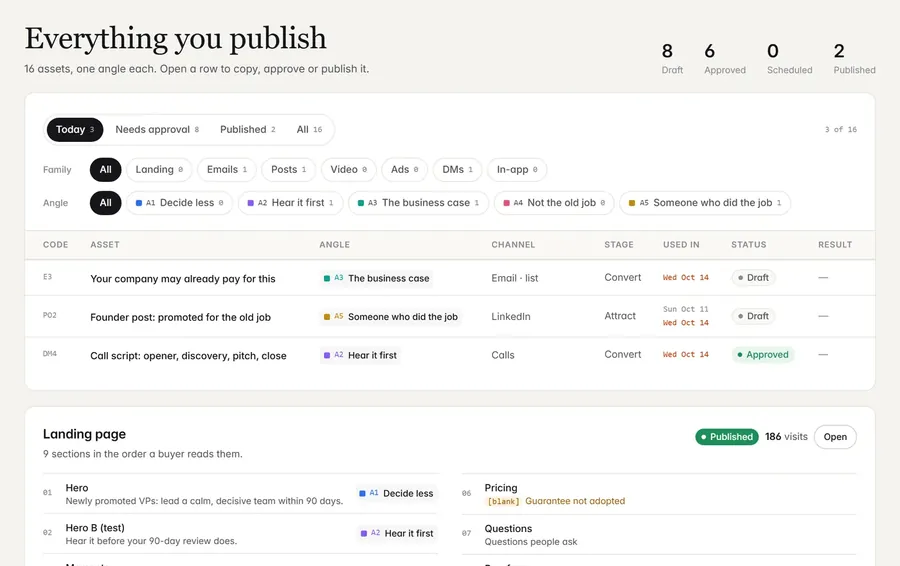This screenshot has width=900, height=566.
Task: Click the Draft status pill in row PO2
Action: (753, 316)
